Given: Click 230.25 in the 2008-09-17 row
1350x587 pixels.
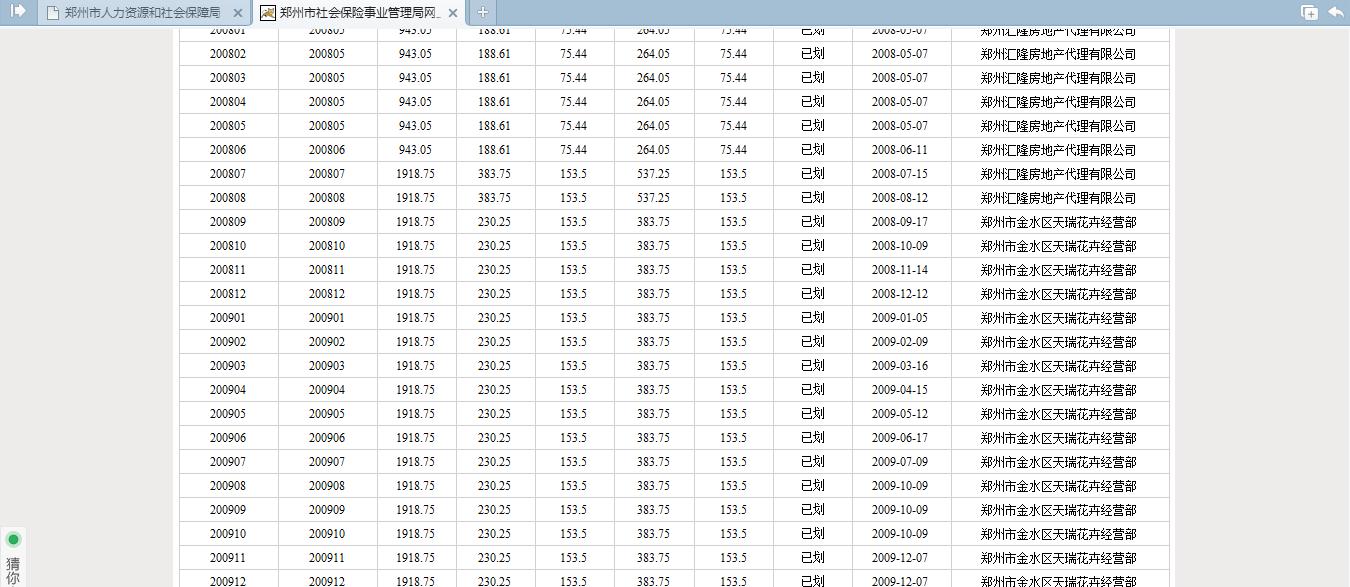Looking at the screenshot, I should click(x=494, y=222).
